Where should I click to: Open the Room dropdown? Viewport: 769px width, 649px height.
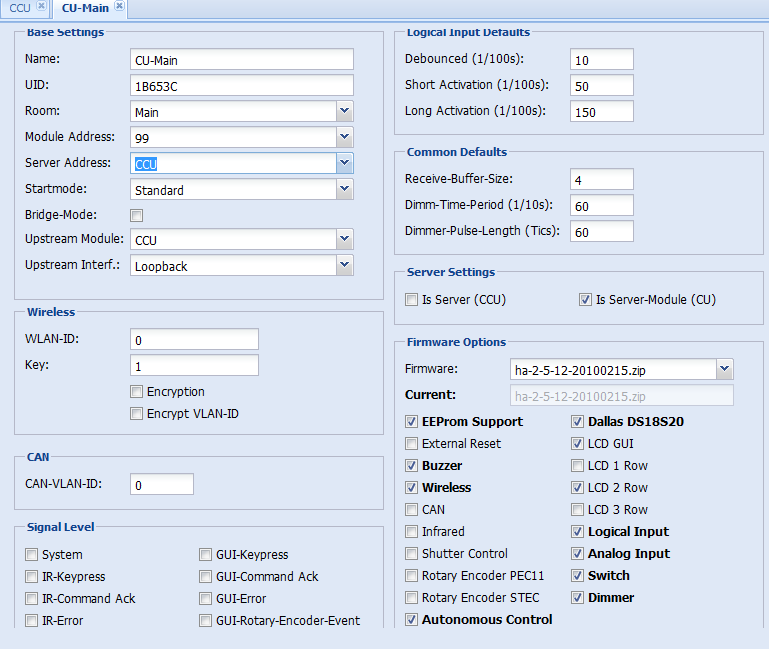click(x=345, y=111)
